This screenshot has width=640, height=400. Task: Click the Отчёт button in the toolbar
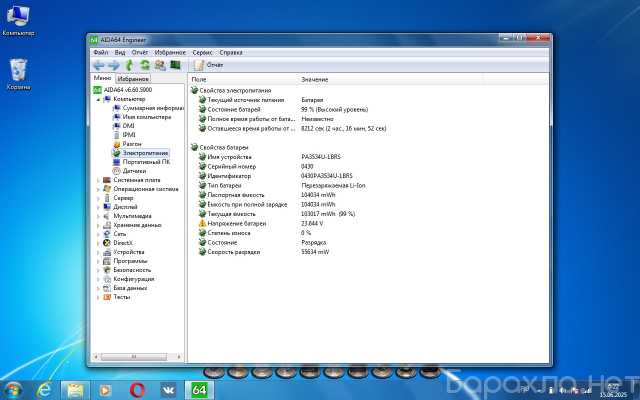(209, 65)
